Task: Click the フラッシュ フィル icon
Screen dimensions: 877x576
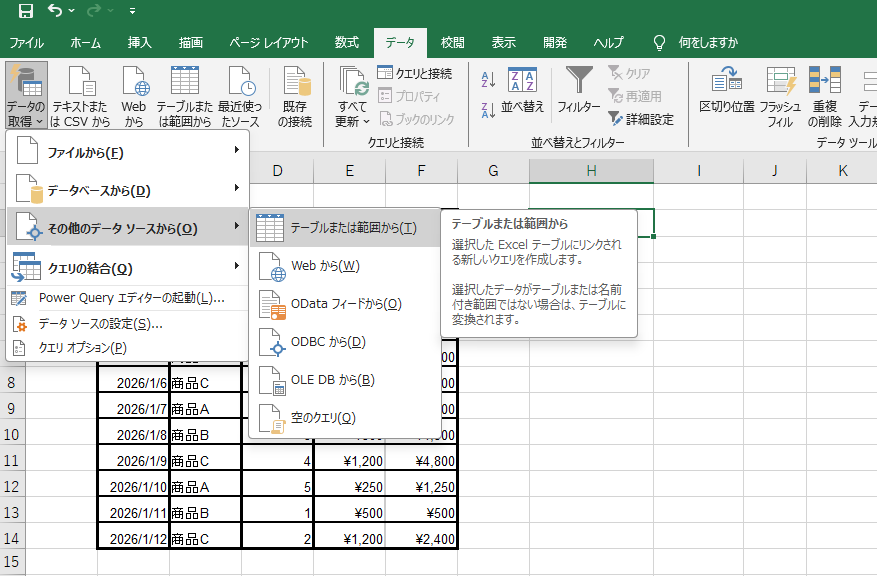Action: point(779,81)
